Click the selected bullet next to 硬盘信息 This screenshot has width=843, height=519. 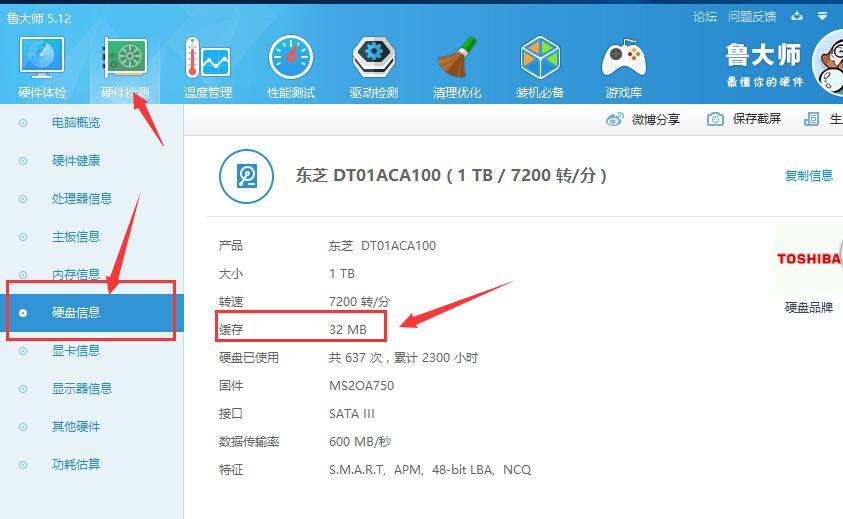tap(23, 313)
